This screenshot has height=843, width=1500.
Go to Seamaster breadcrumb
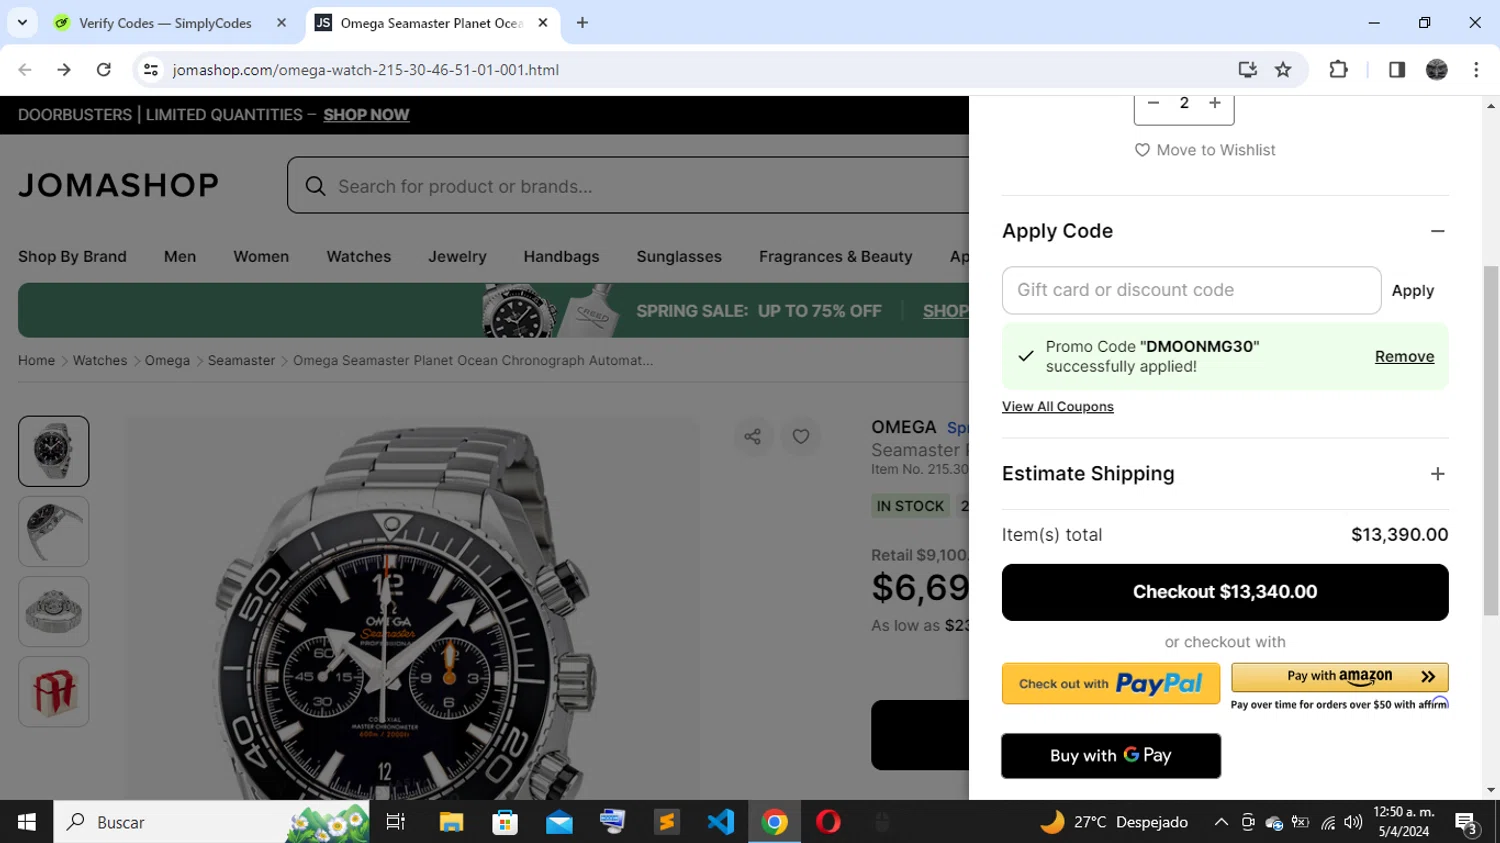(241, 360)
